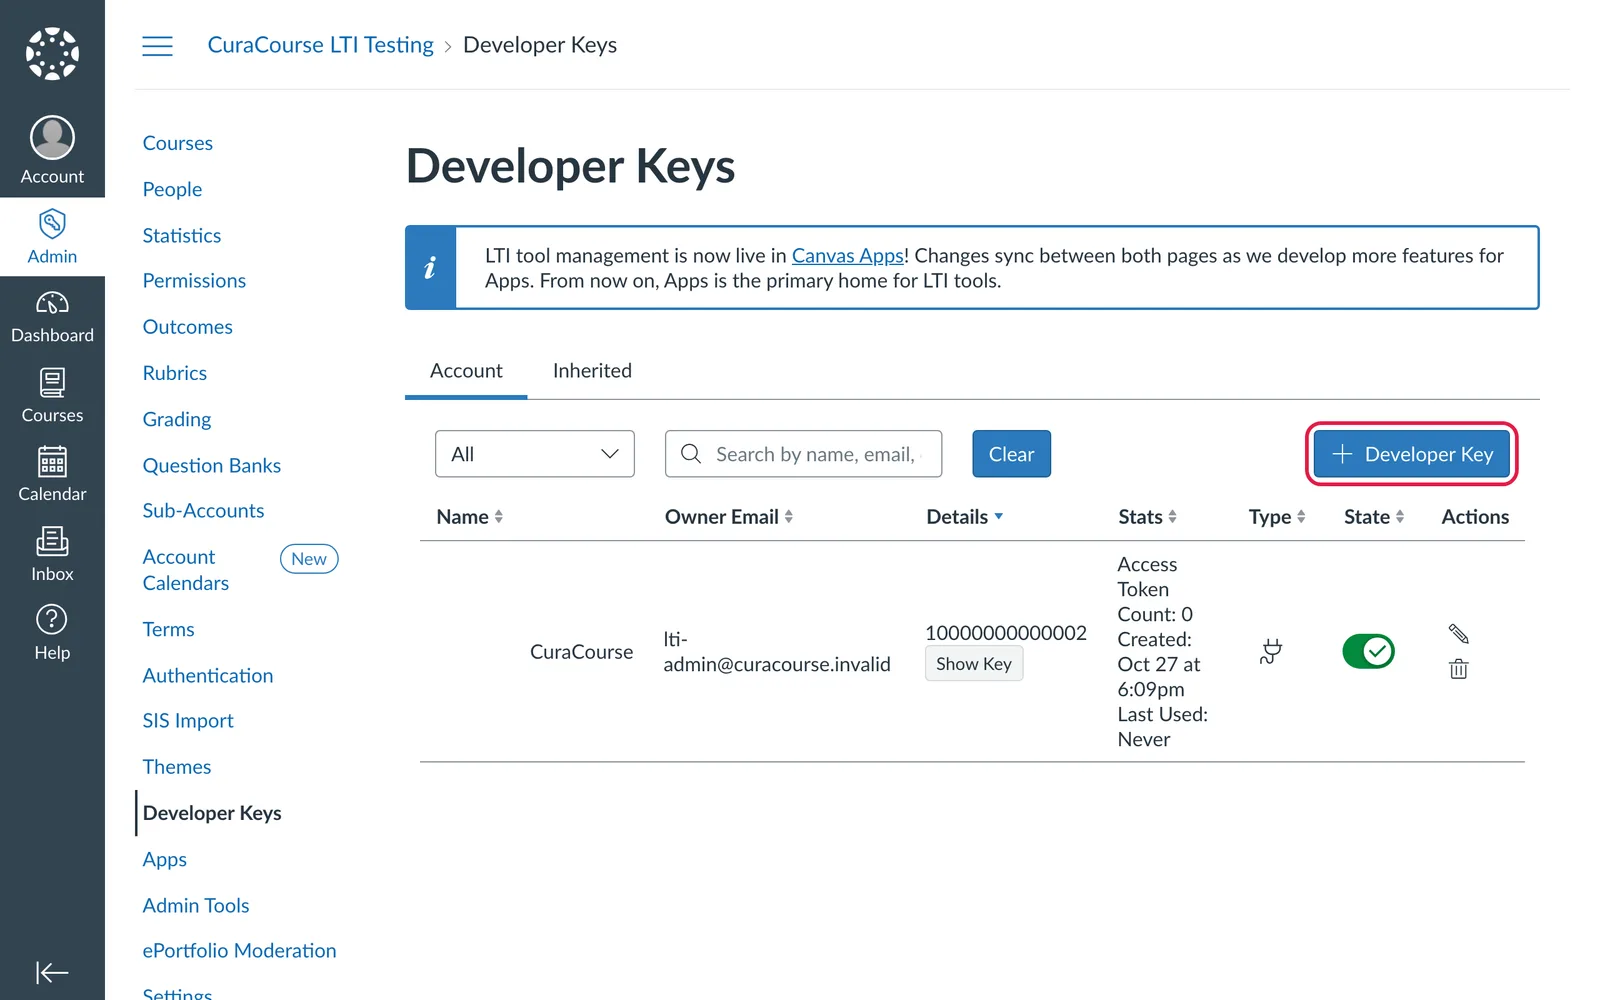Open the Help question mark icon
This screenshot has width=1600, height=1000.
coord(52,619)
